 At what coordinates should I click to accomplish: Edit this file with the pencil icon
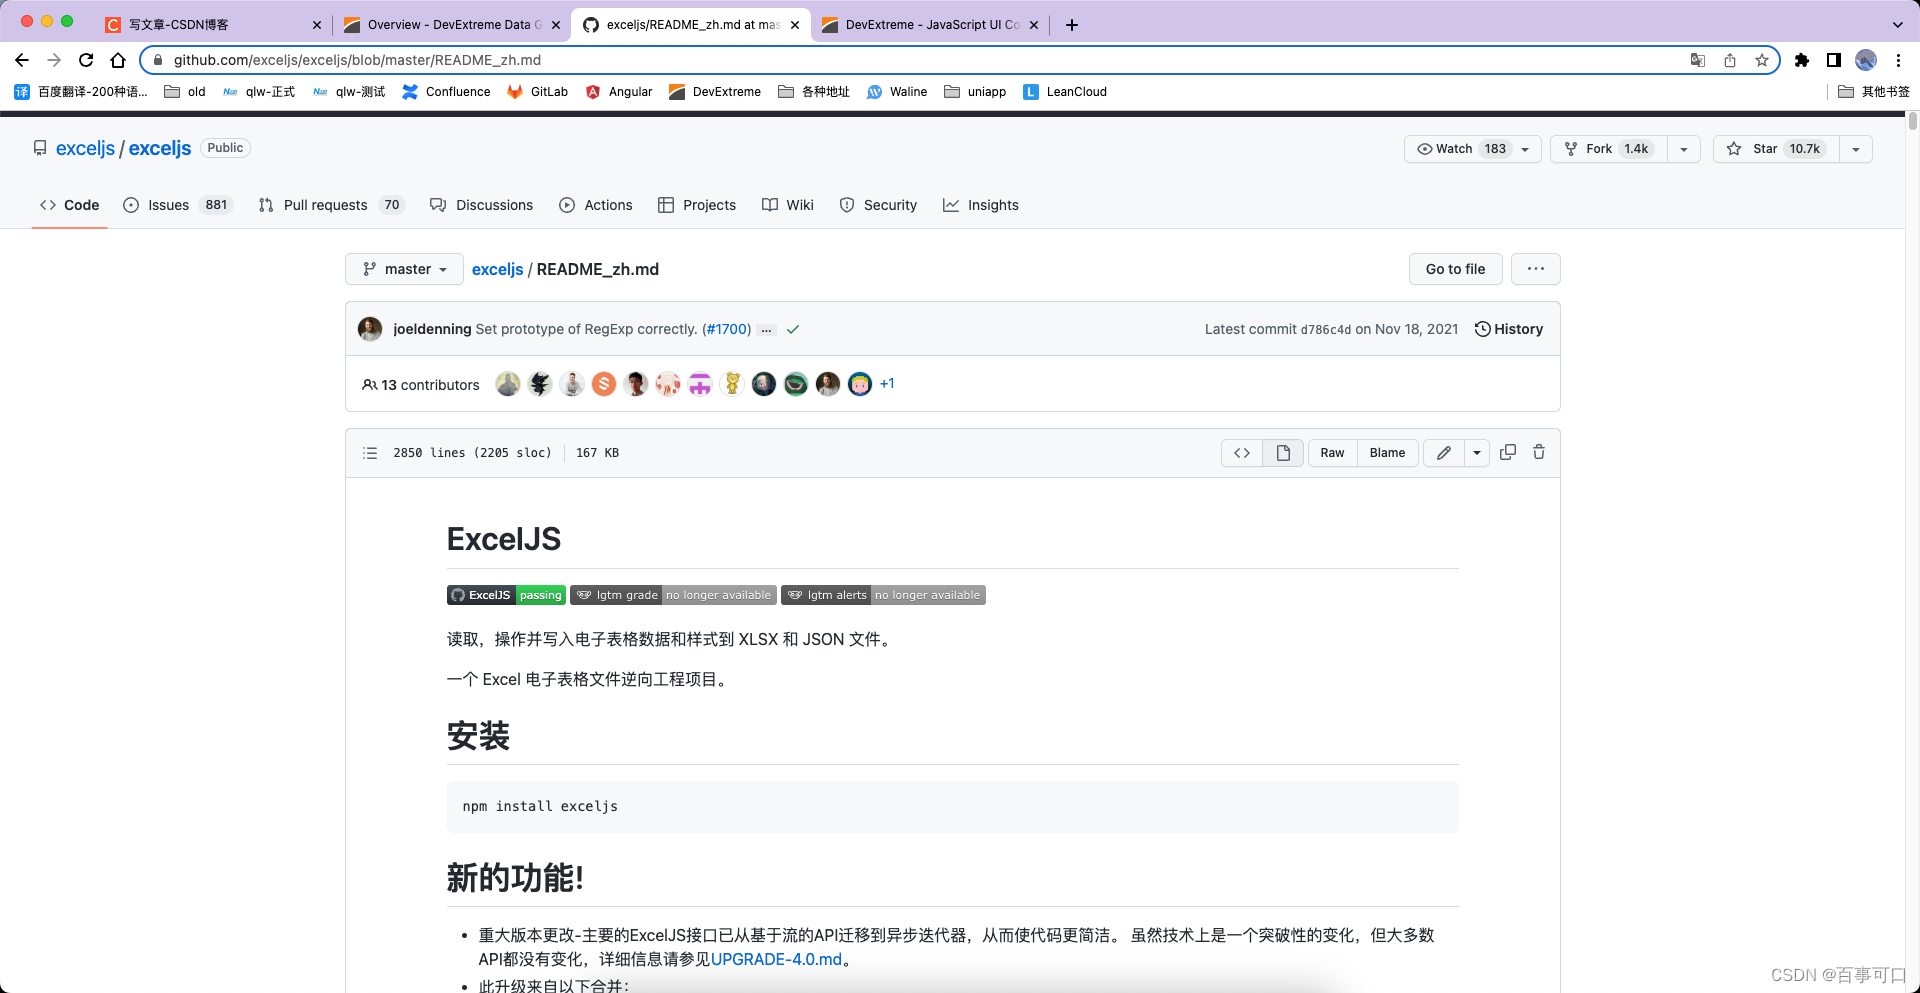pos(1444,453)
